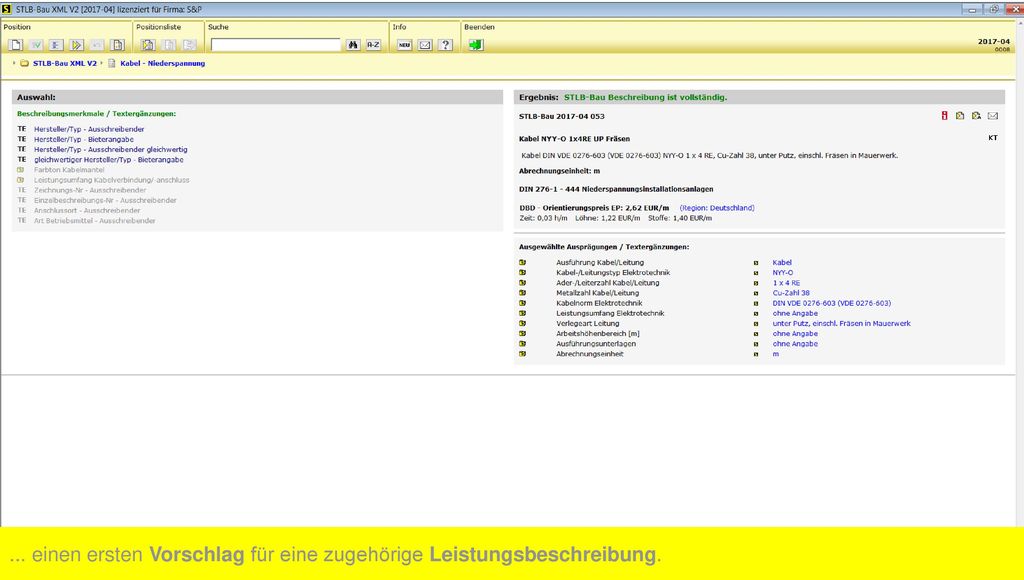Select gleichwertiger Hersteller/Typ - Bieterangabe

(x=108, y=159)
